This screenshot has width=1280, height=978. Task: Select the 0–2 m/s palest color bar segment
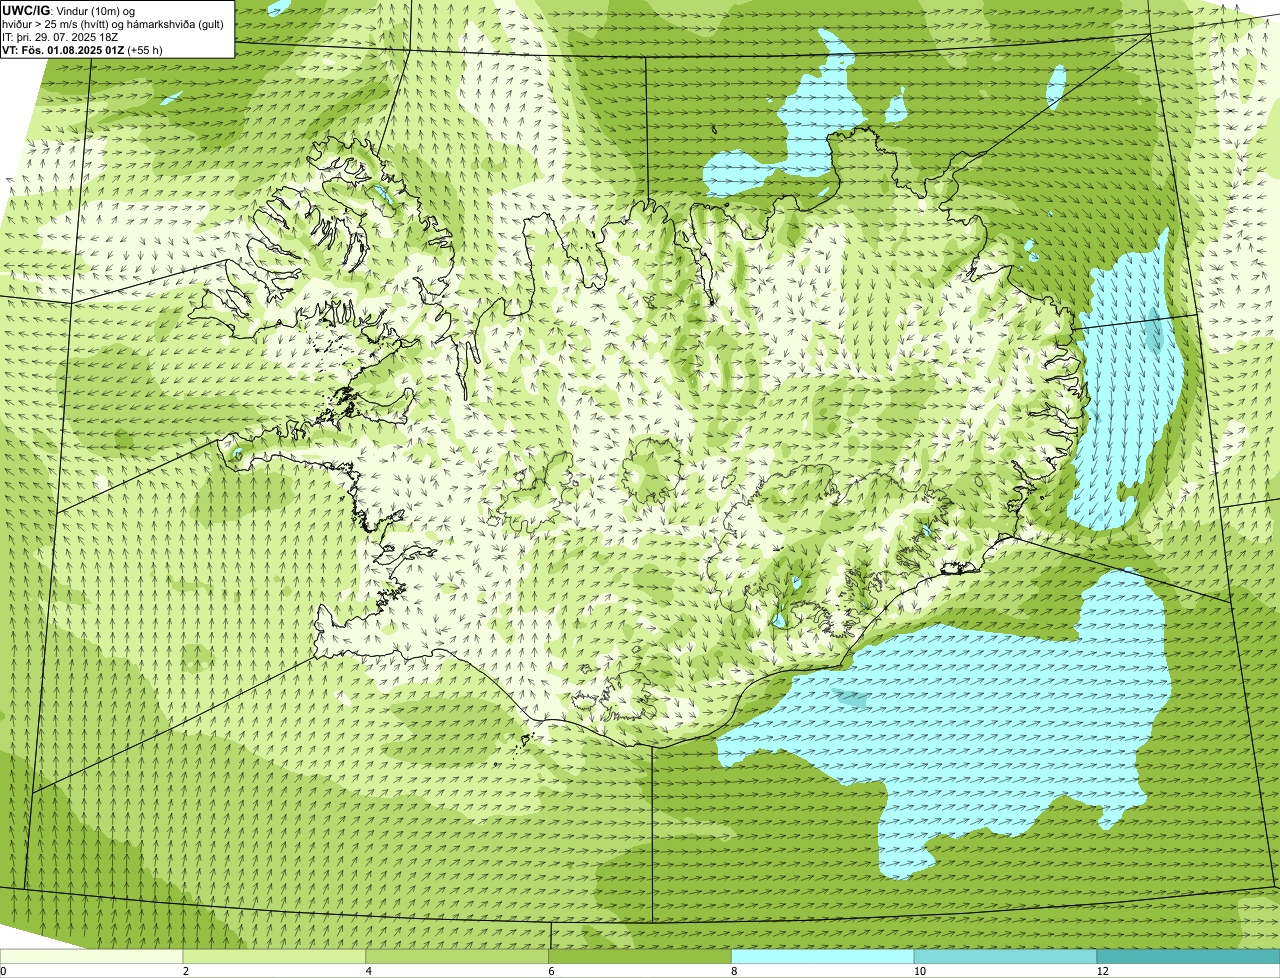point(92,956)
